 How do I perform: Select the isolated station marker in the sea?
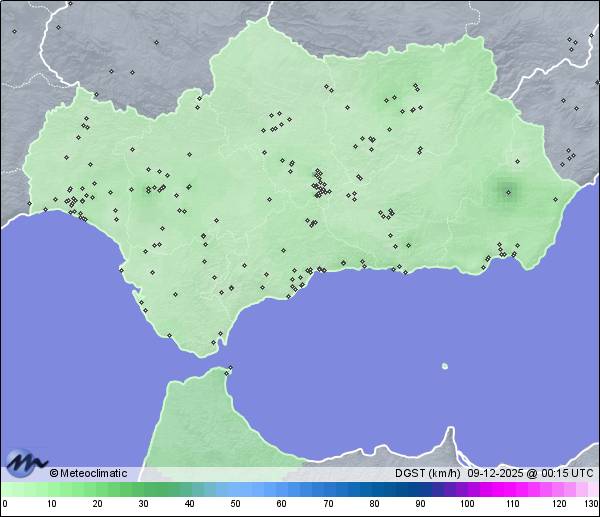[x=445, y=366]
